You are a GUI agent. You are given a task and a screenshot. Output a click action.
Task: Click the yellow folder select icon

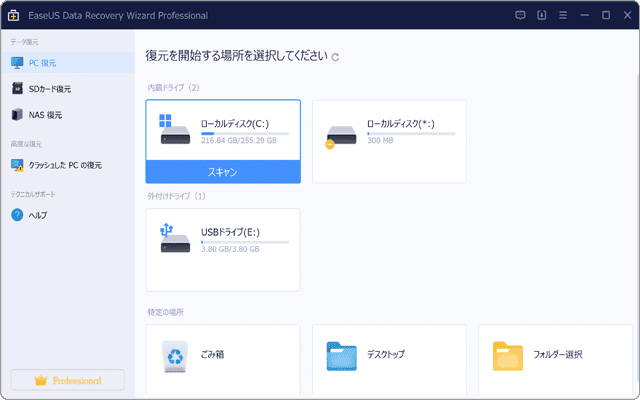(508, 356)
